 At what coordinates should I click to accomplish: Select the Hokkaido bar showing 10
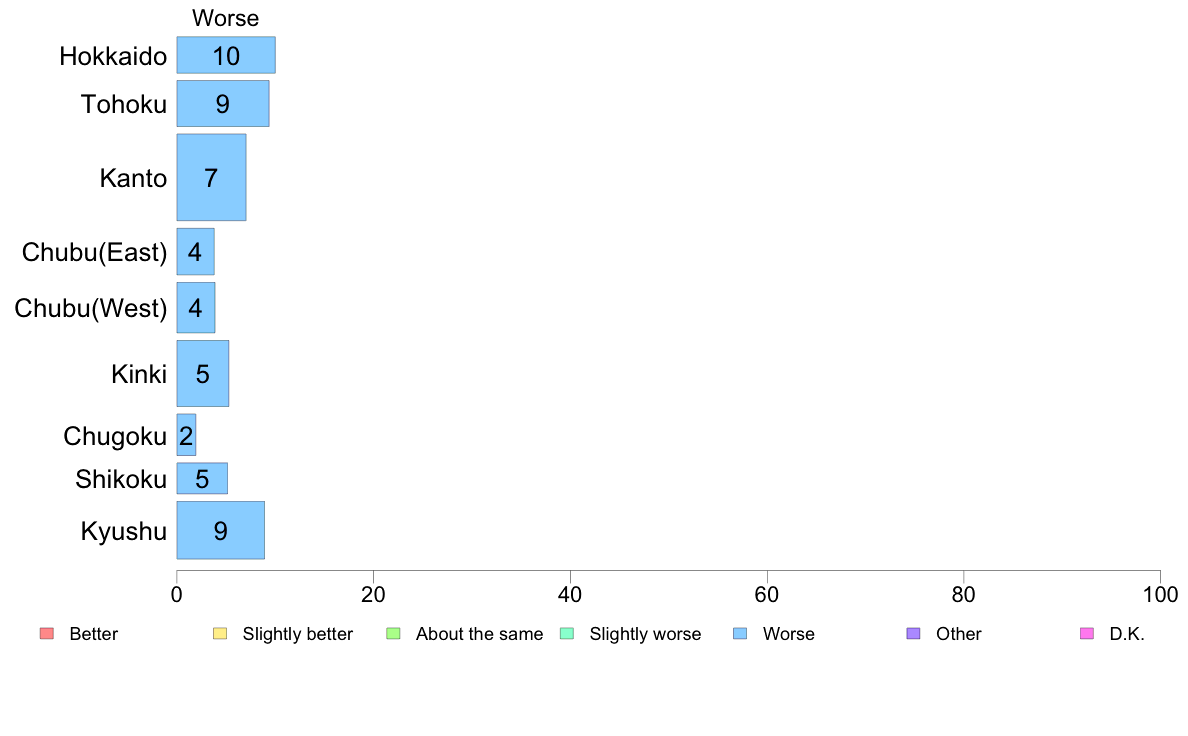tap(226, 55)
